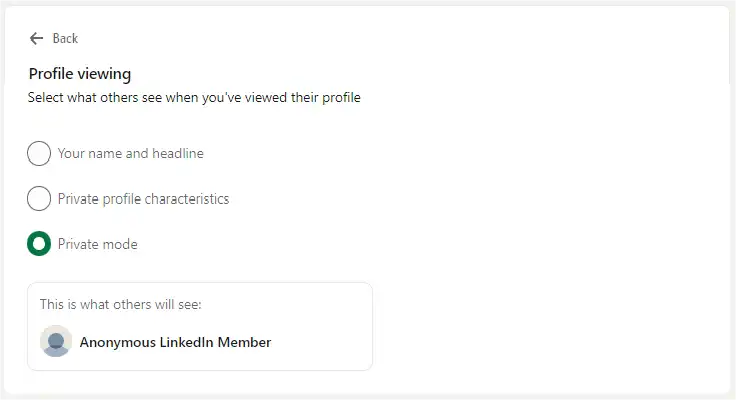Image resolution: width=736 pixels, height=400 pixels.
Task: Click the Private mode label text
Action: [x=98, y=244]
